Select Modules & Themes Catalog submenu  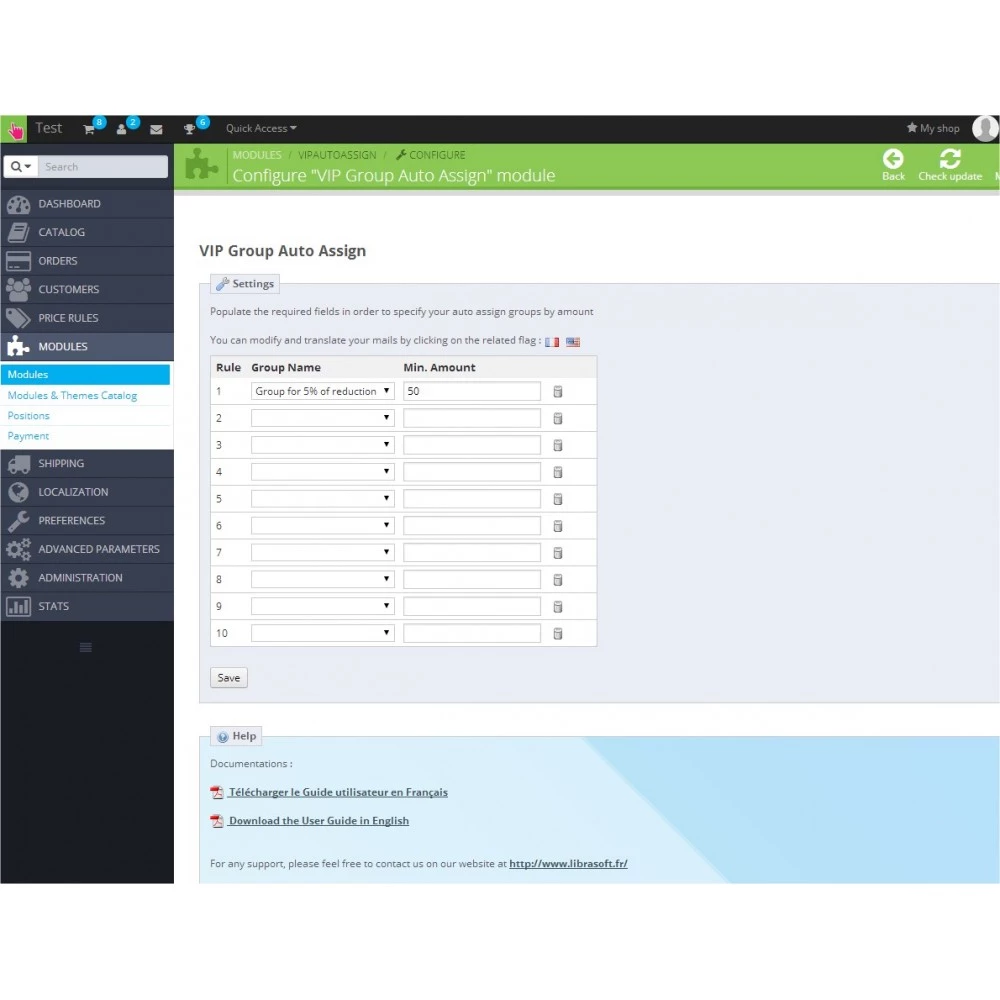click(72, 395)
